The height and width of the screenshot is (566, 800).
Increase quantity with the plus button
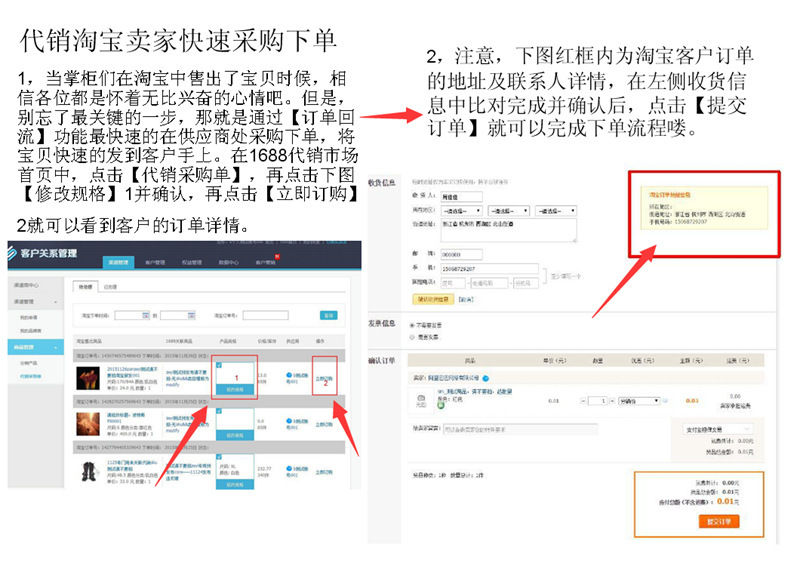tap(612, 401)
